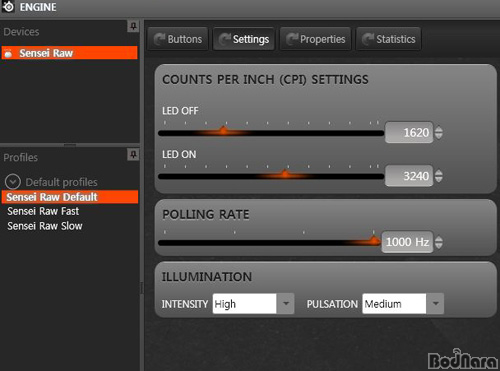Screen dimensions: 500x371
Task: Increase polling rate with up arrow
Action: [x=439, y=238]
